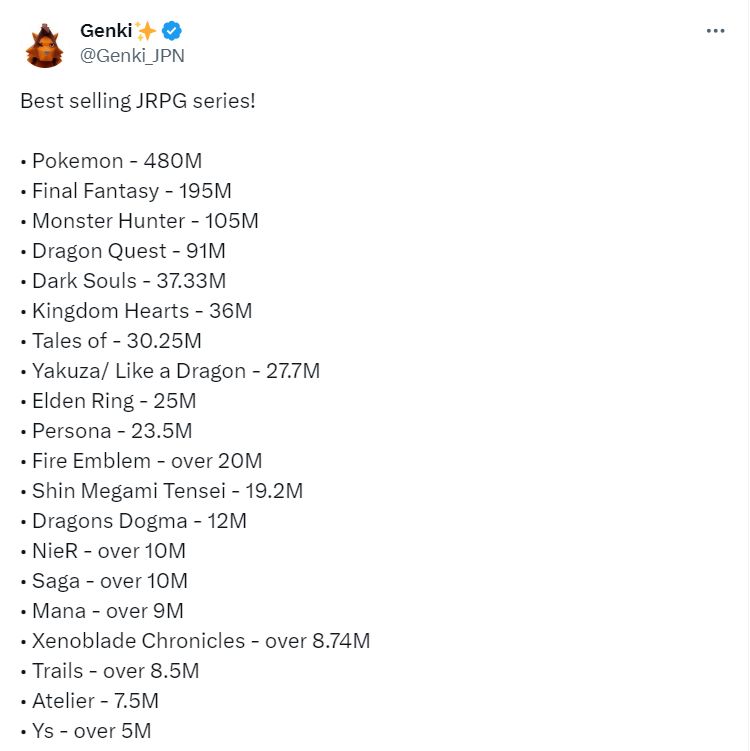Image resolution: width=750 pixels, height=751 pixels.
Task: Open the @Genki_JPN handle link
Action: [x=132, y=56]
